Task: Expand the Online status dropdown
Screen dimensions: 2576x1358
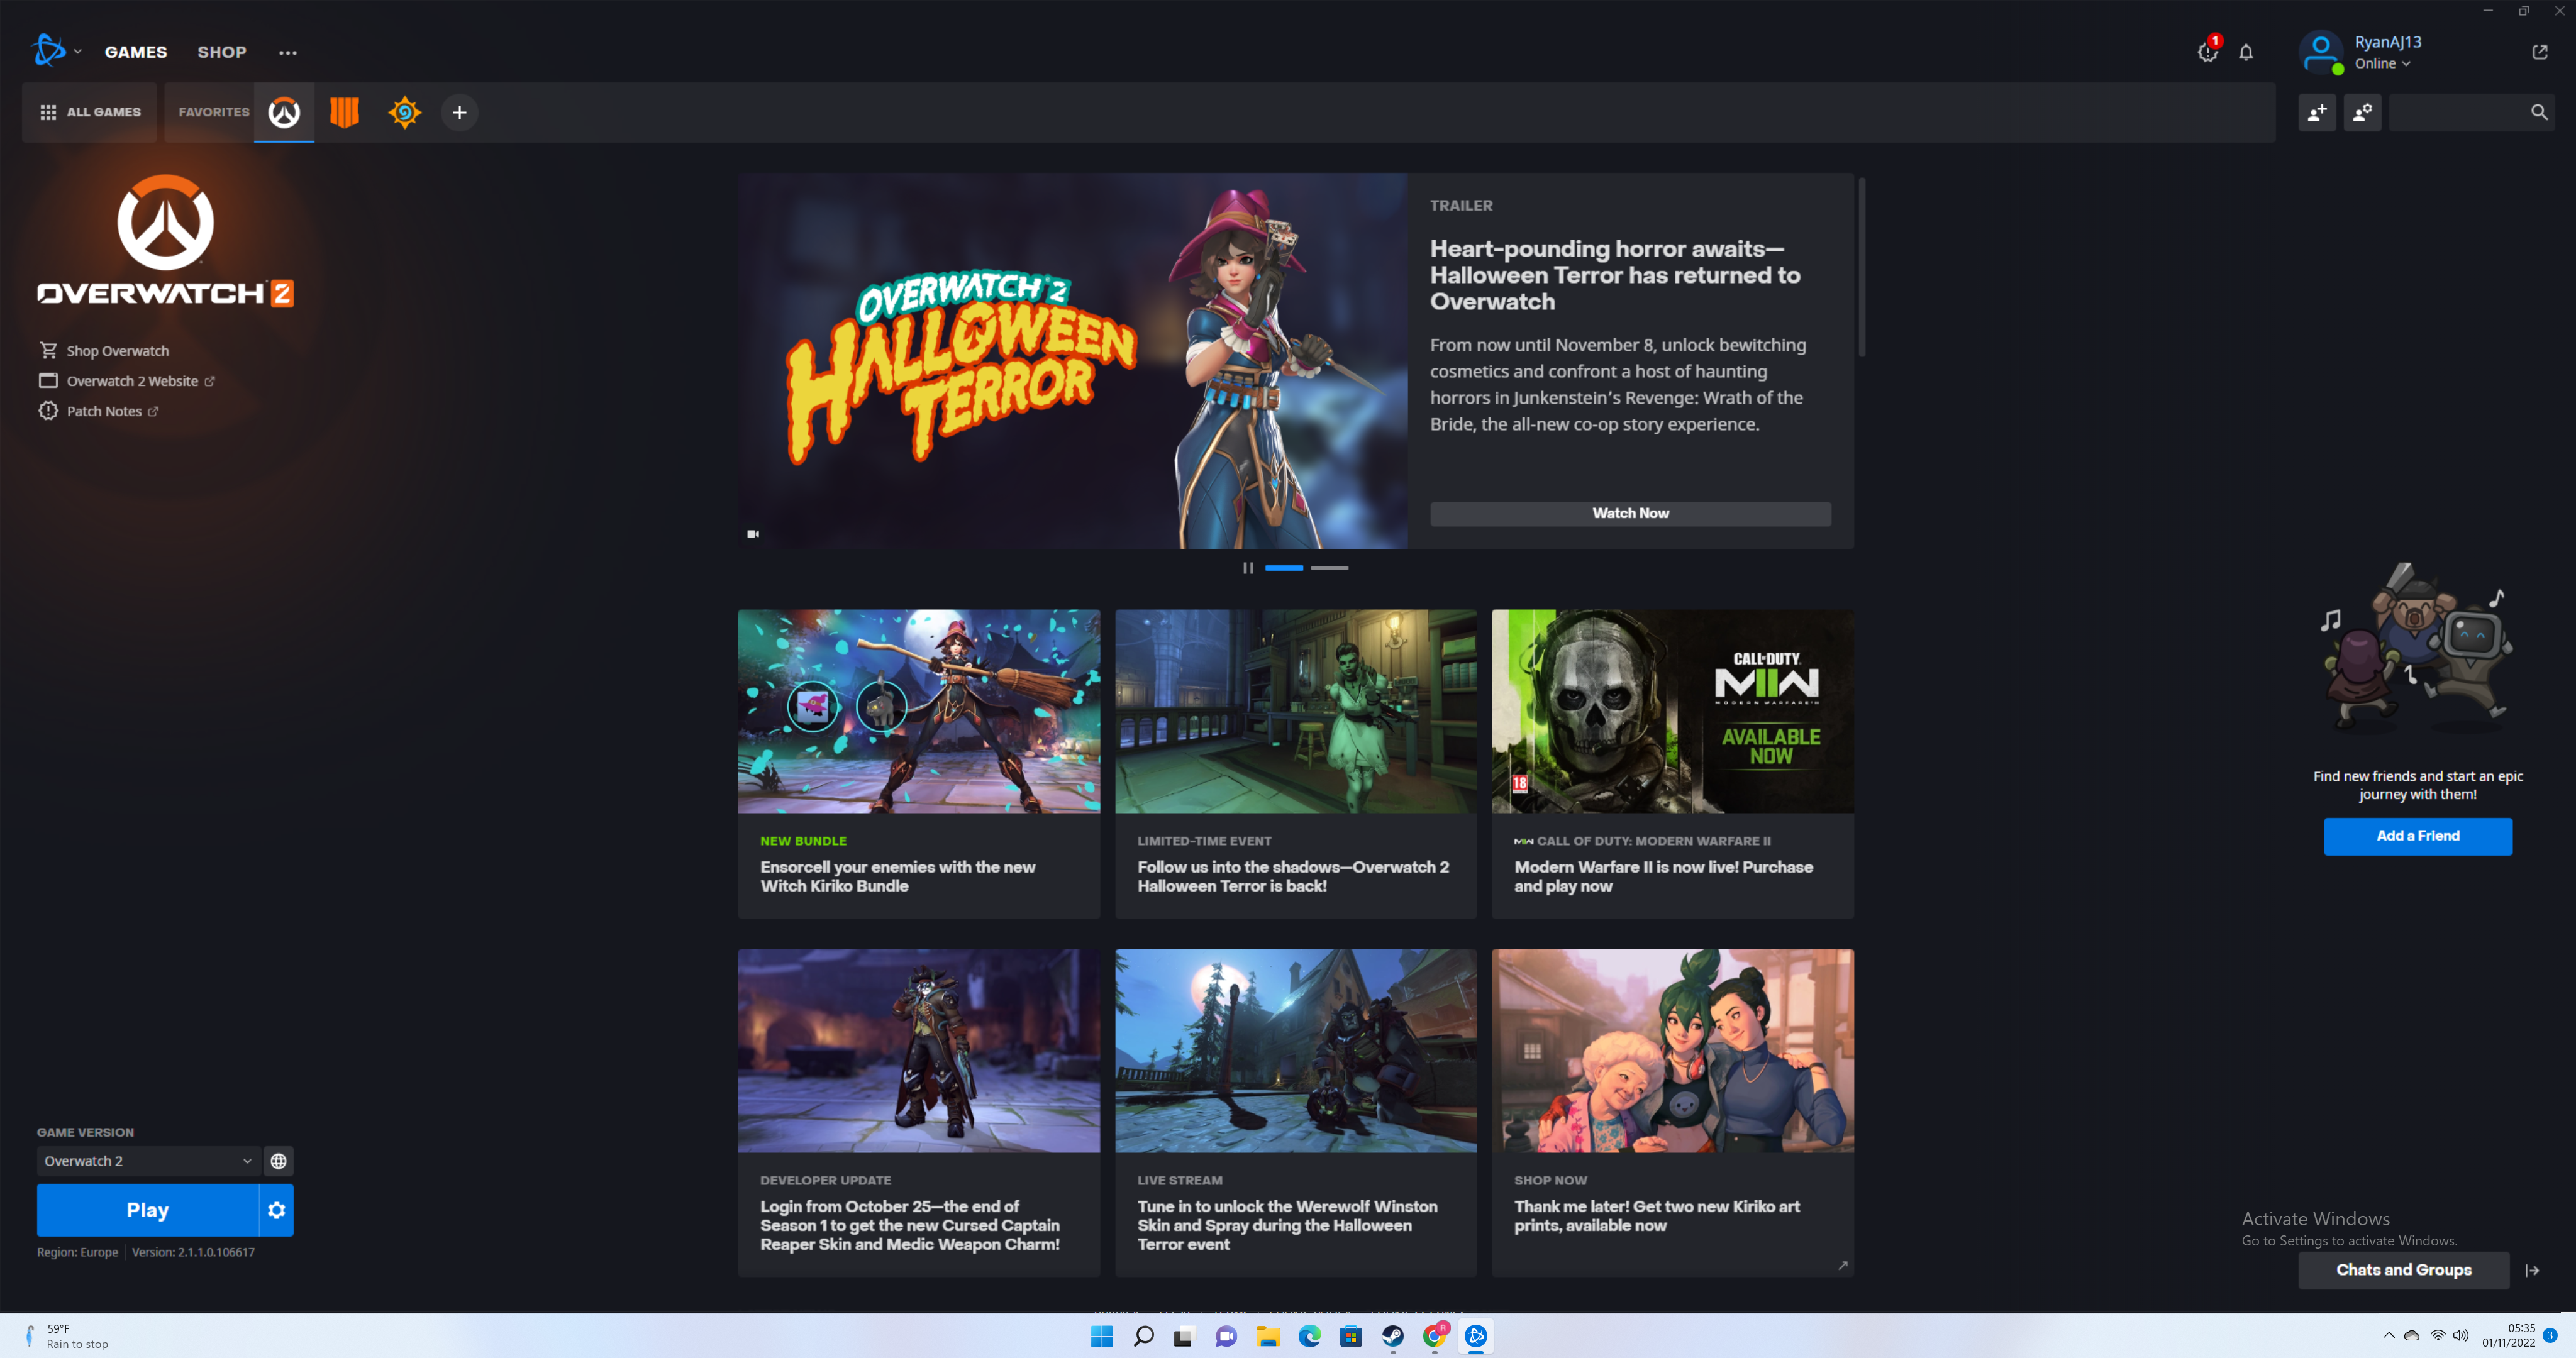Action: (2382, 63)
